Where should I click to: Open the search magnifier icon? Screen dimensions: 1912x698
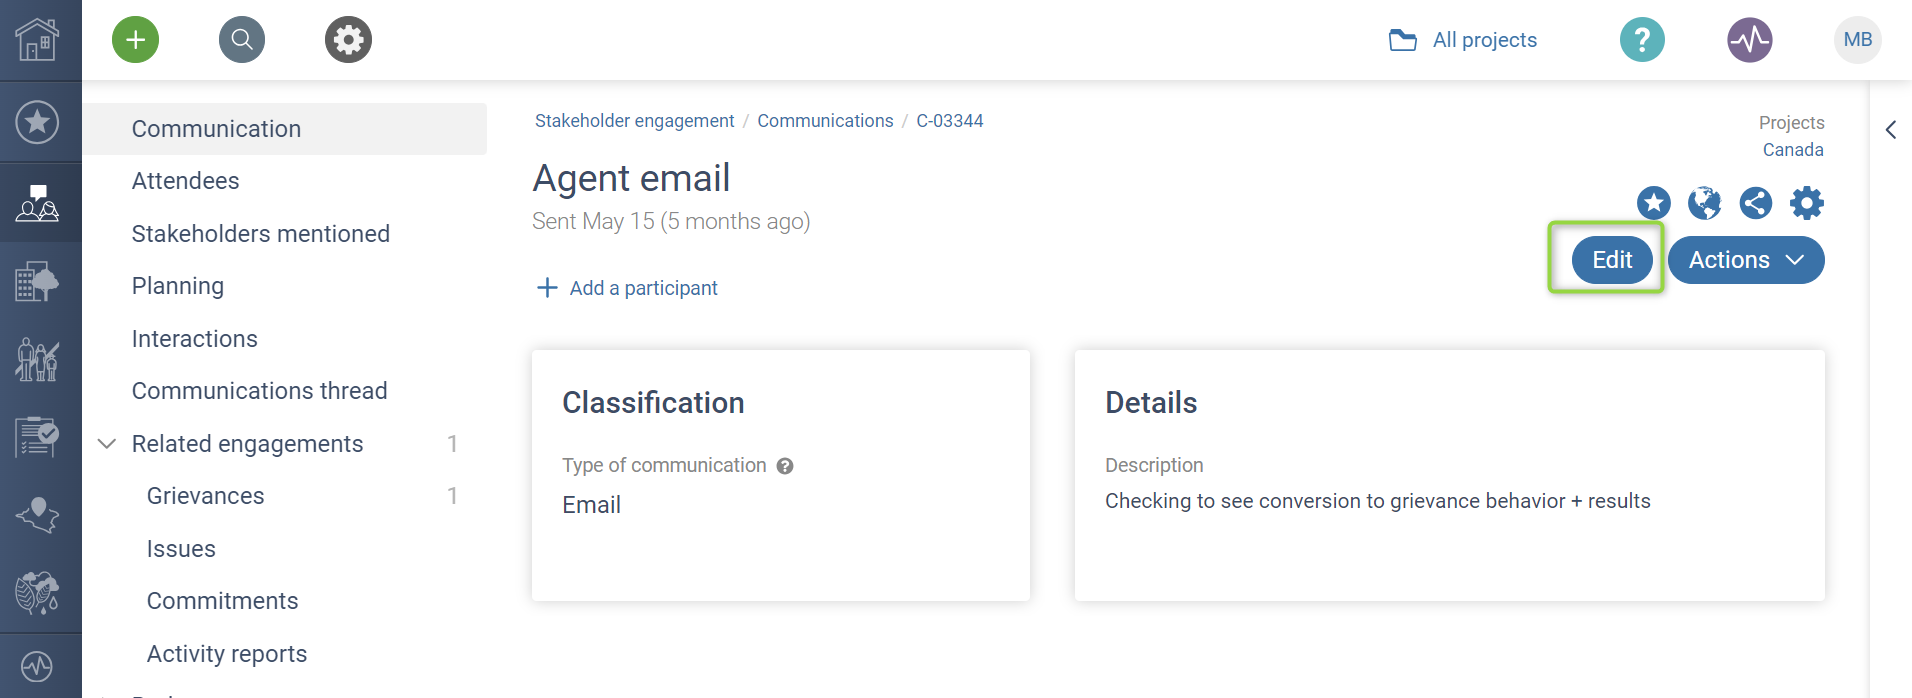point(242,40)
